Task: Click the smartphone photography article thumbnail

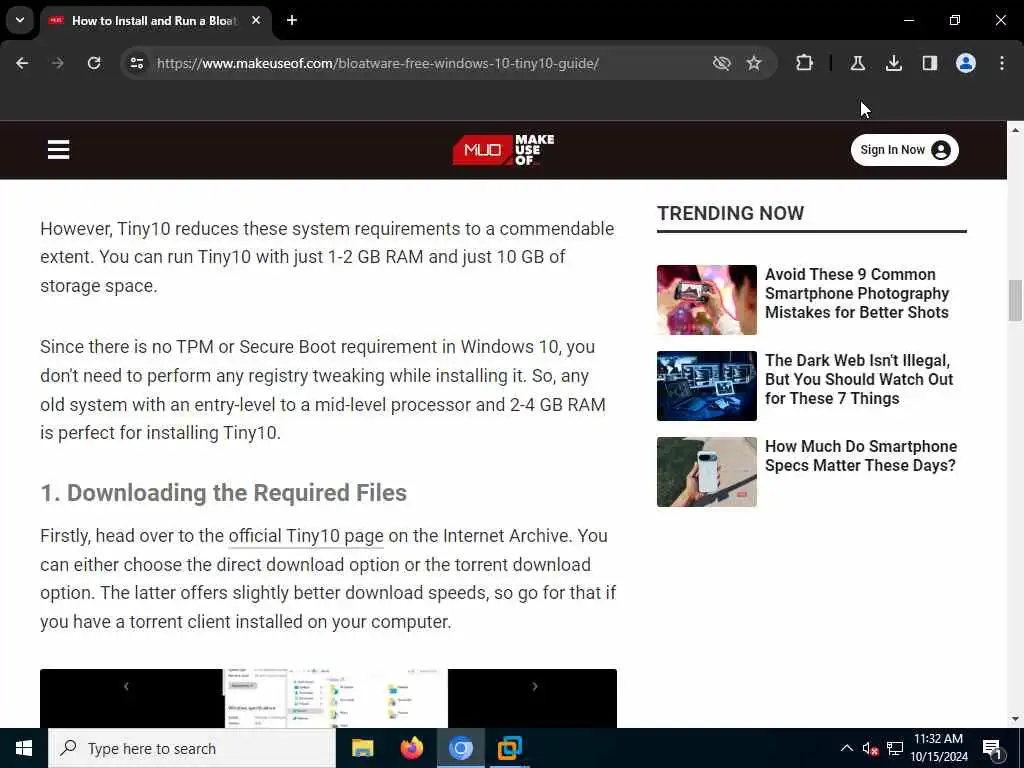Action: 707,300
